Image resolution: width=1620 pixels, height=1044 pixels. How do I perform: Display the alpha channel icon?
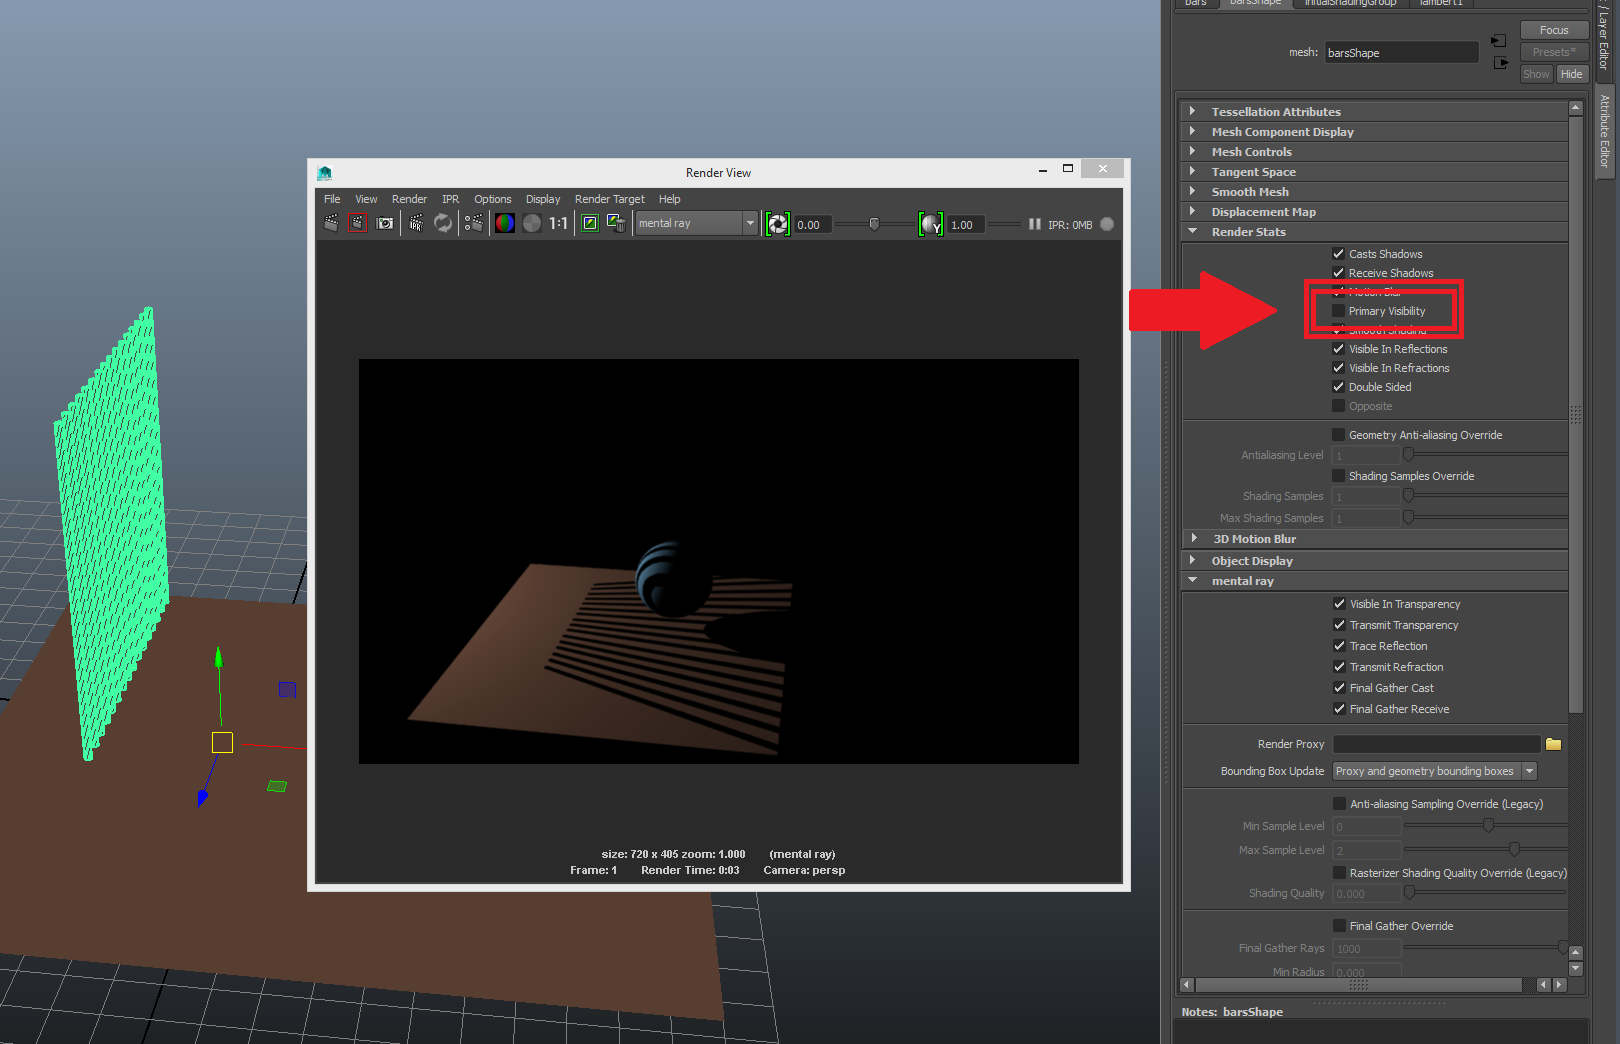tap(532, 224)
